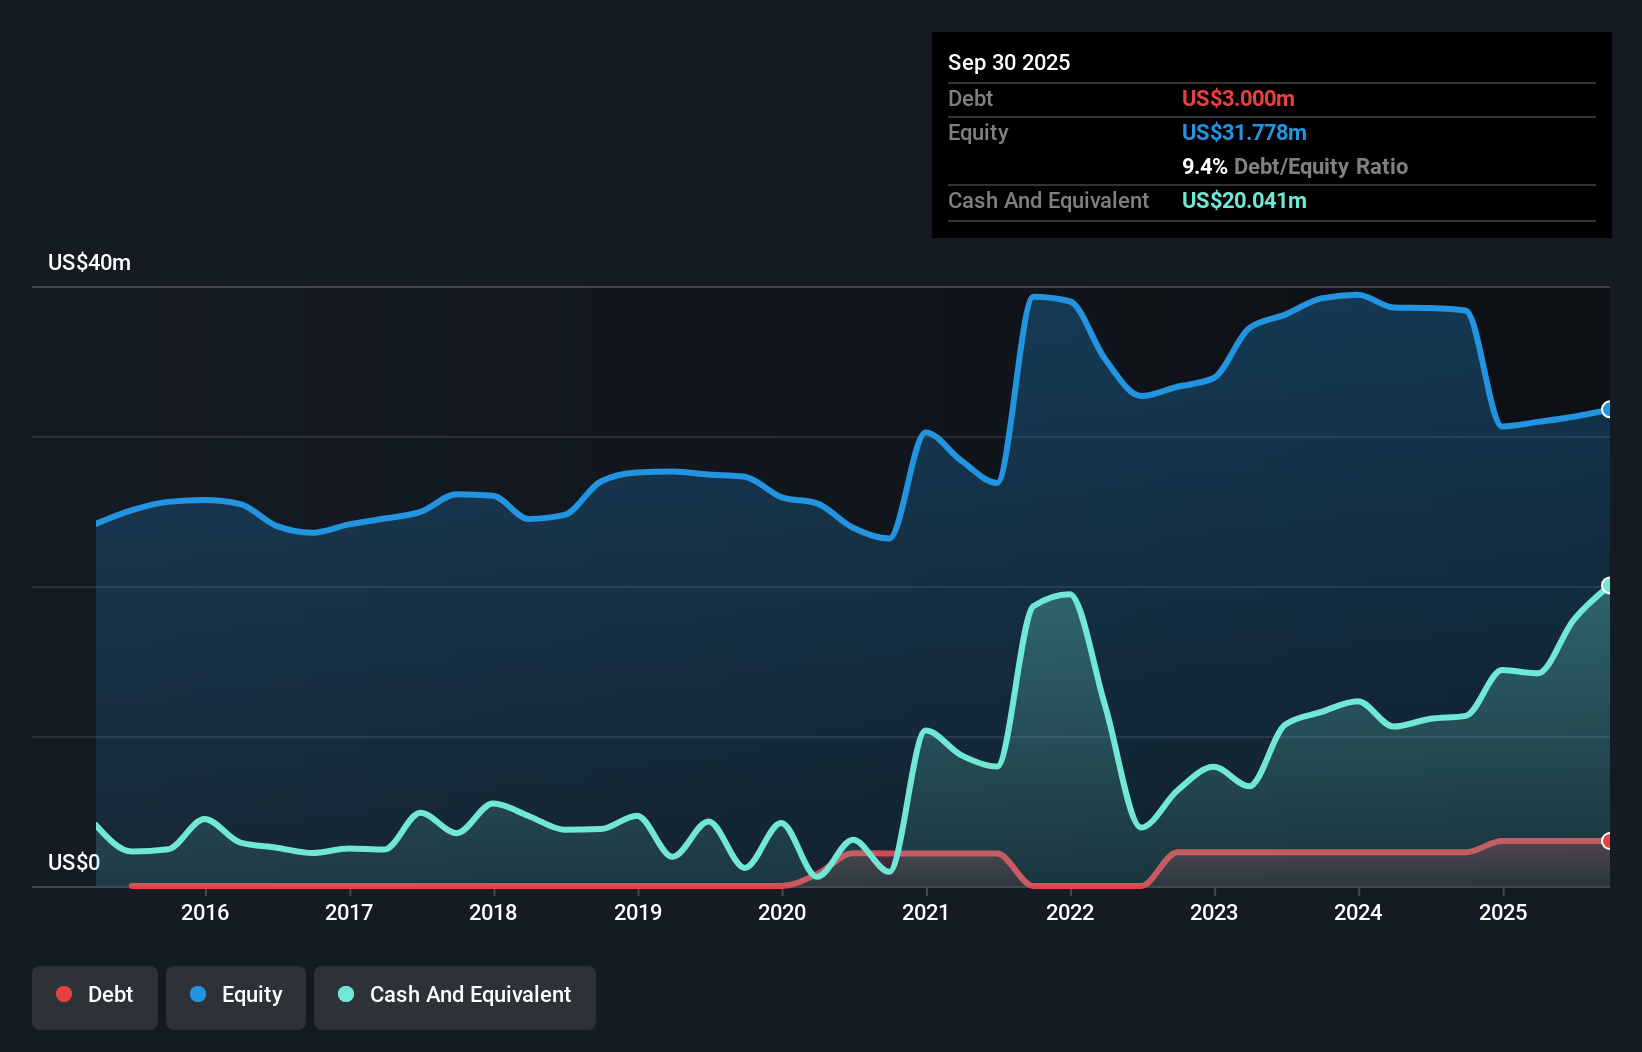Click the teal Cash And Equivalent legend dot
Image resolution: width=1642 pixels, height=1052 pixels.
(x=344, y=994)
